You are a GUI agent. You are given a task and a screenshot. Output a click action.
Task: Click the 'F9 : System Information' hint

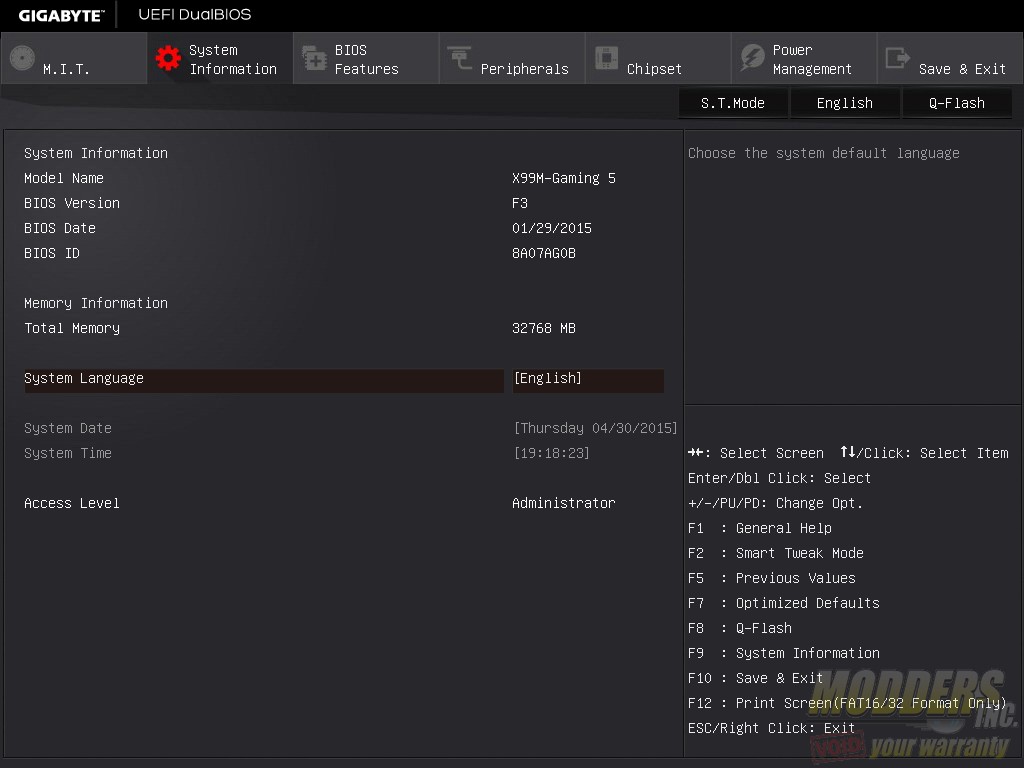[x=784, y=654]
